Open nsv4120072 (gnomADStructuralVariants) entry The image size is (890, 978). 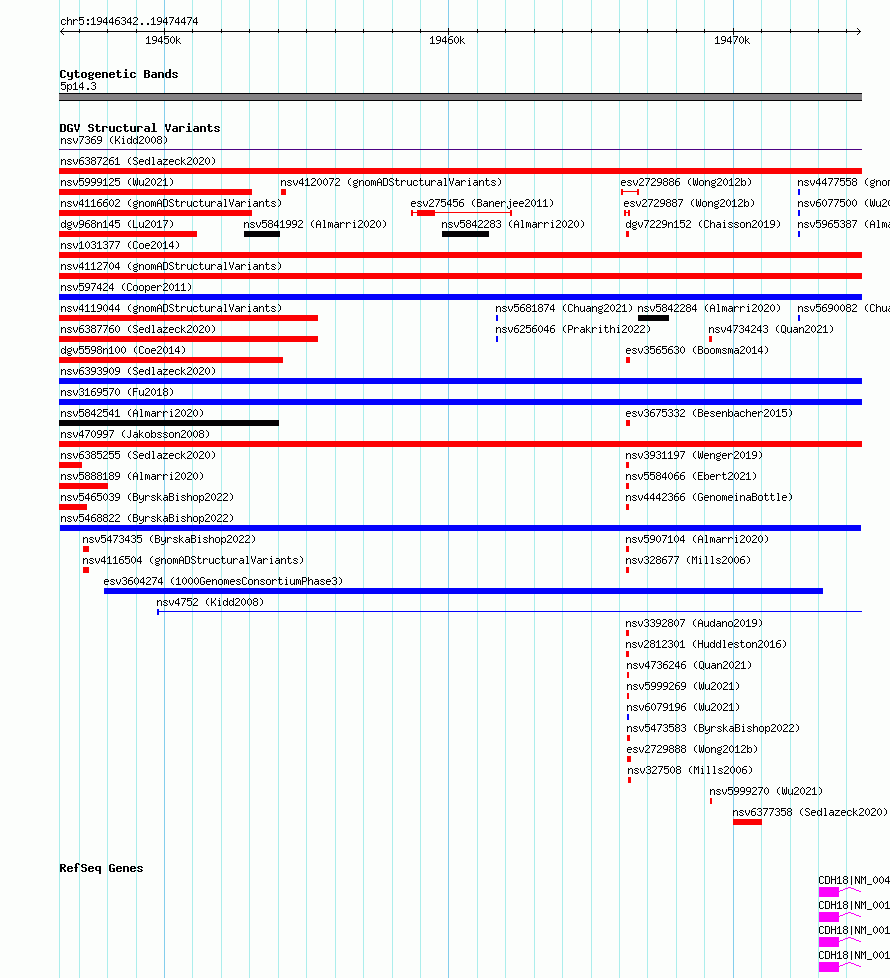pos(391,183)
